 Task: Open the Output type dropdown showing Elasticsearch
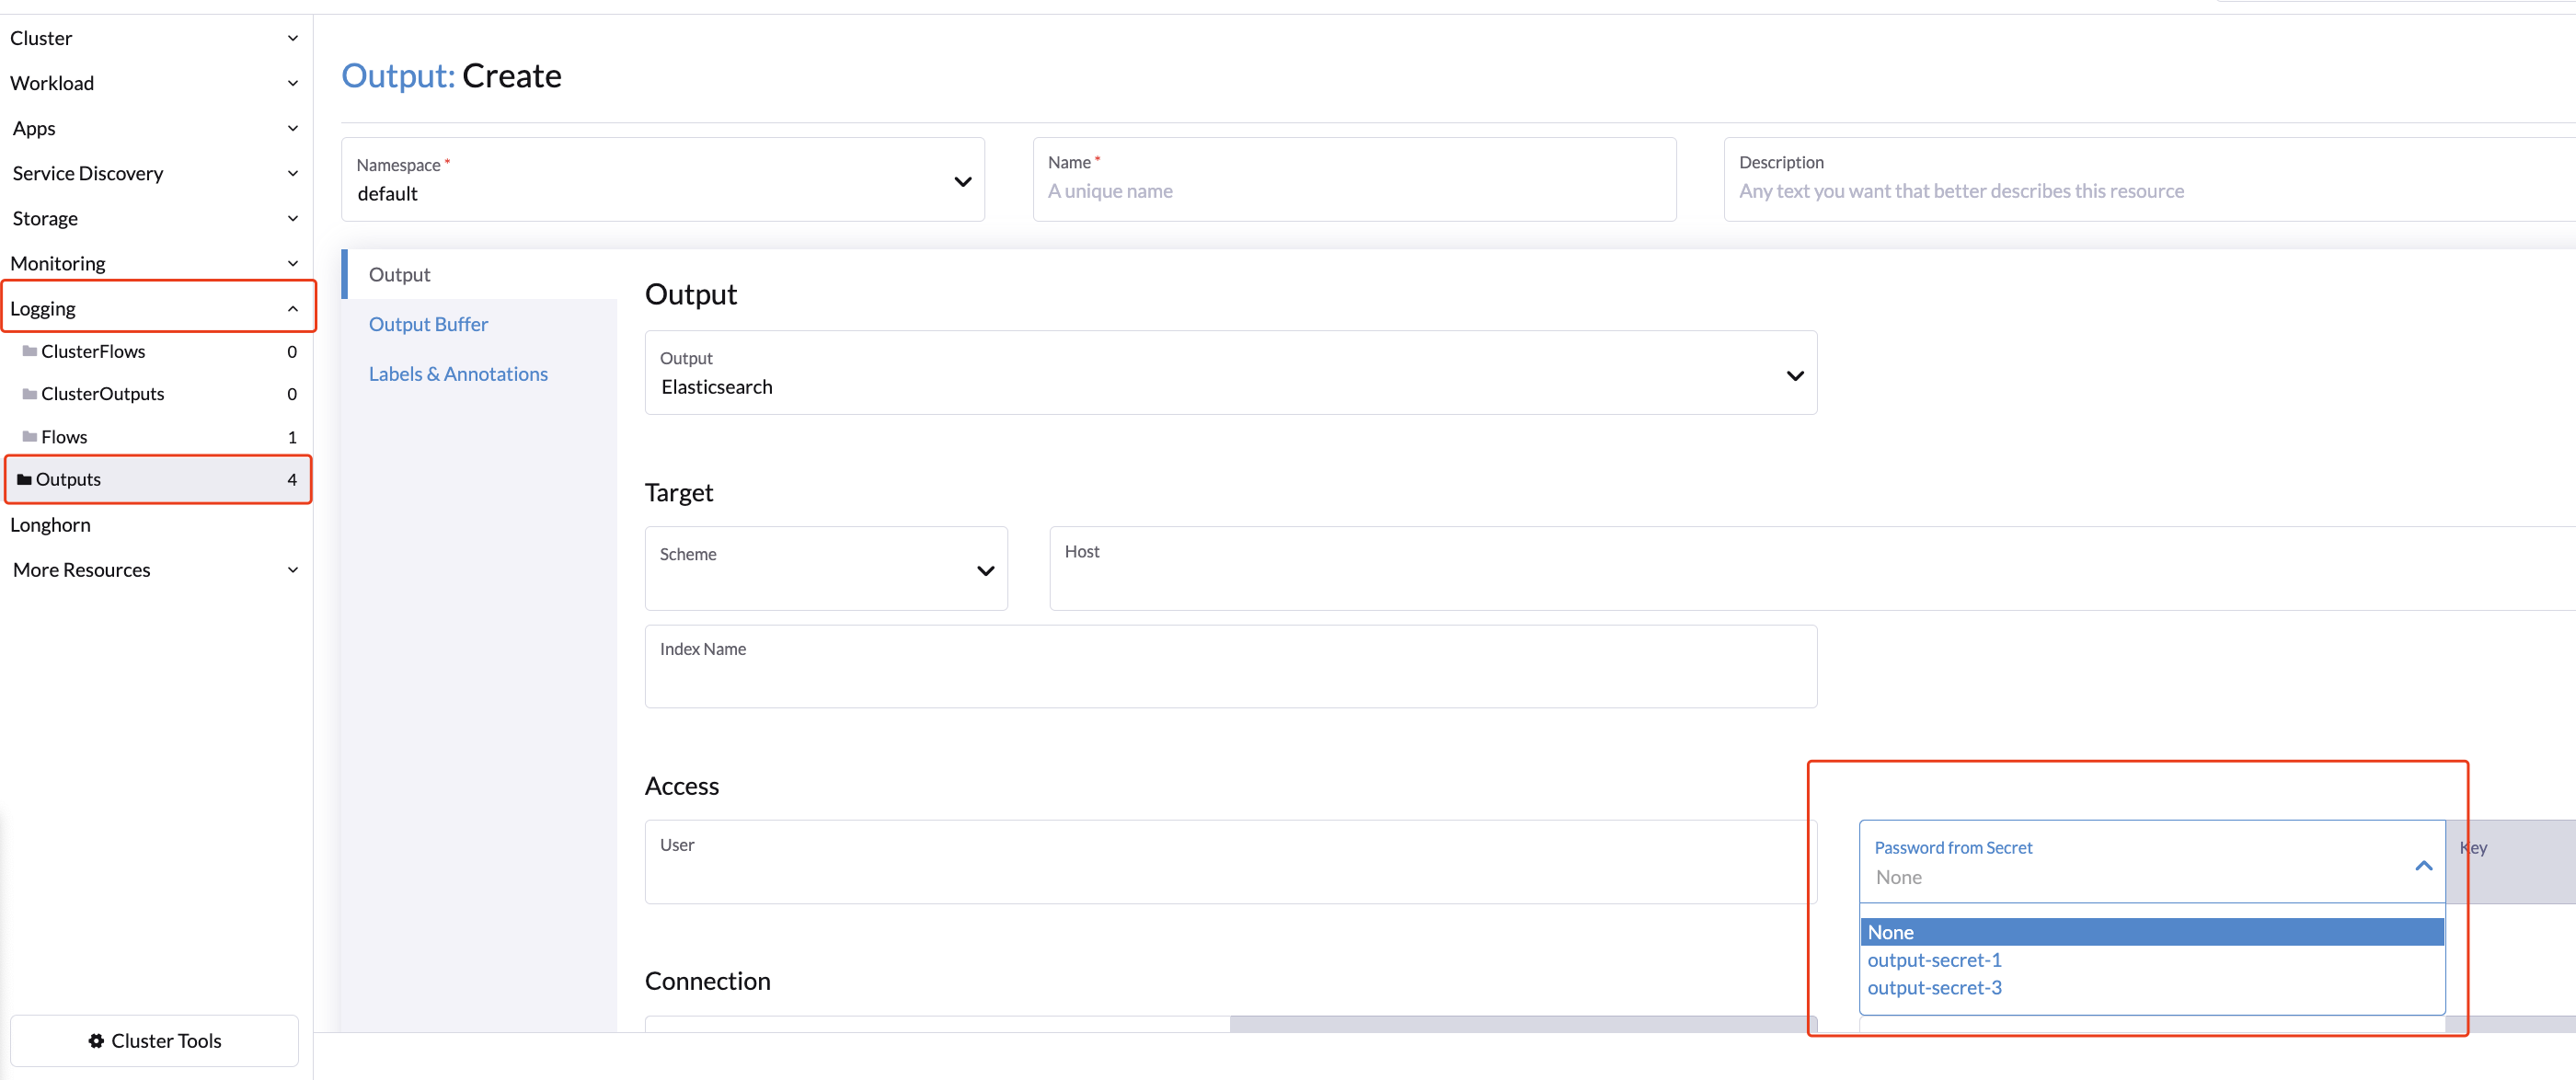click(1795, 374)
